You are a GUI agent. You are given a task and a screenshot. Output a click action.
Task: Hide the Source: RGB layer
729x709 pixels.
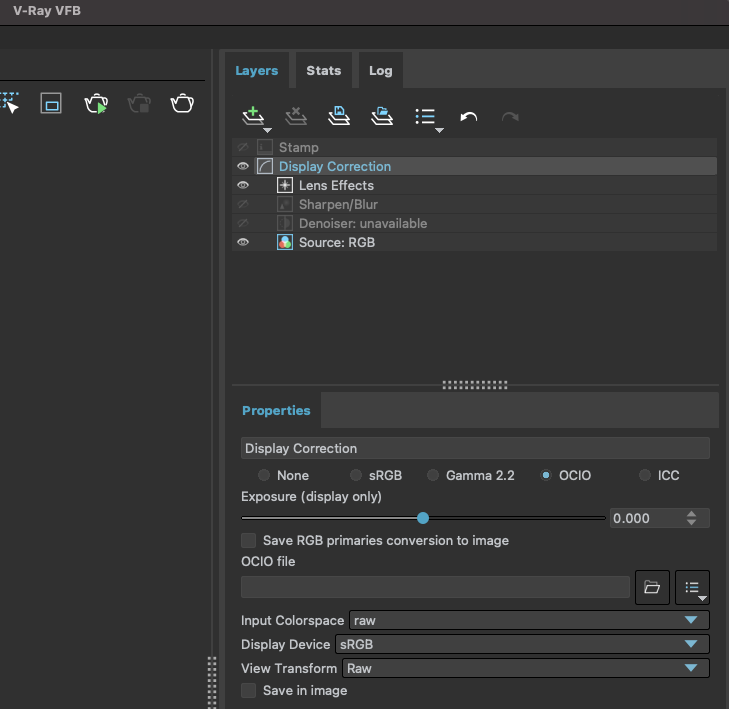click(243, 243)
